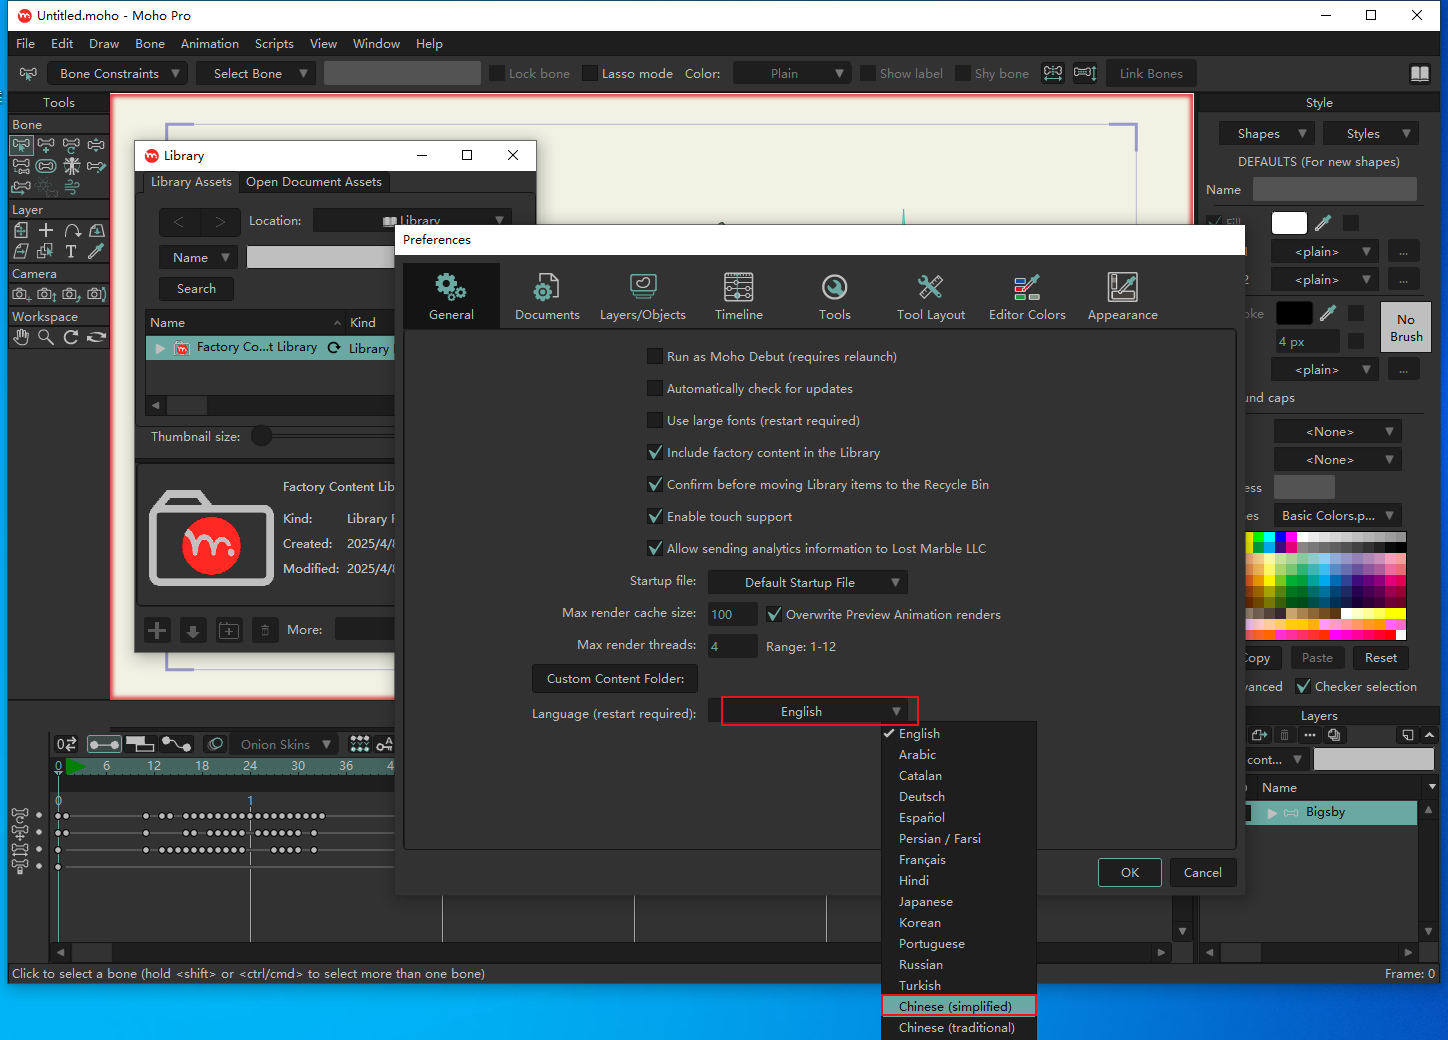
Task: Select the Add Text layer tool
Action: tap(71, 252)
